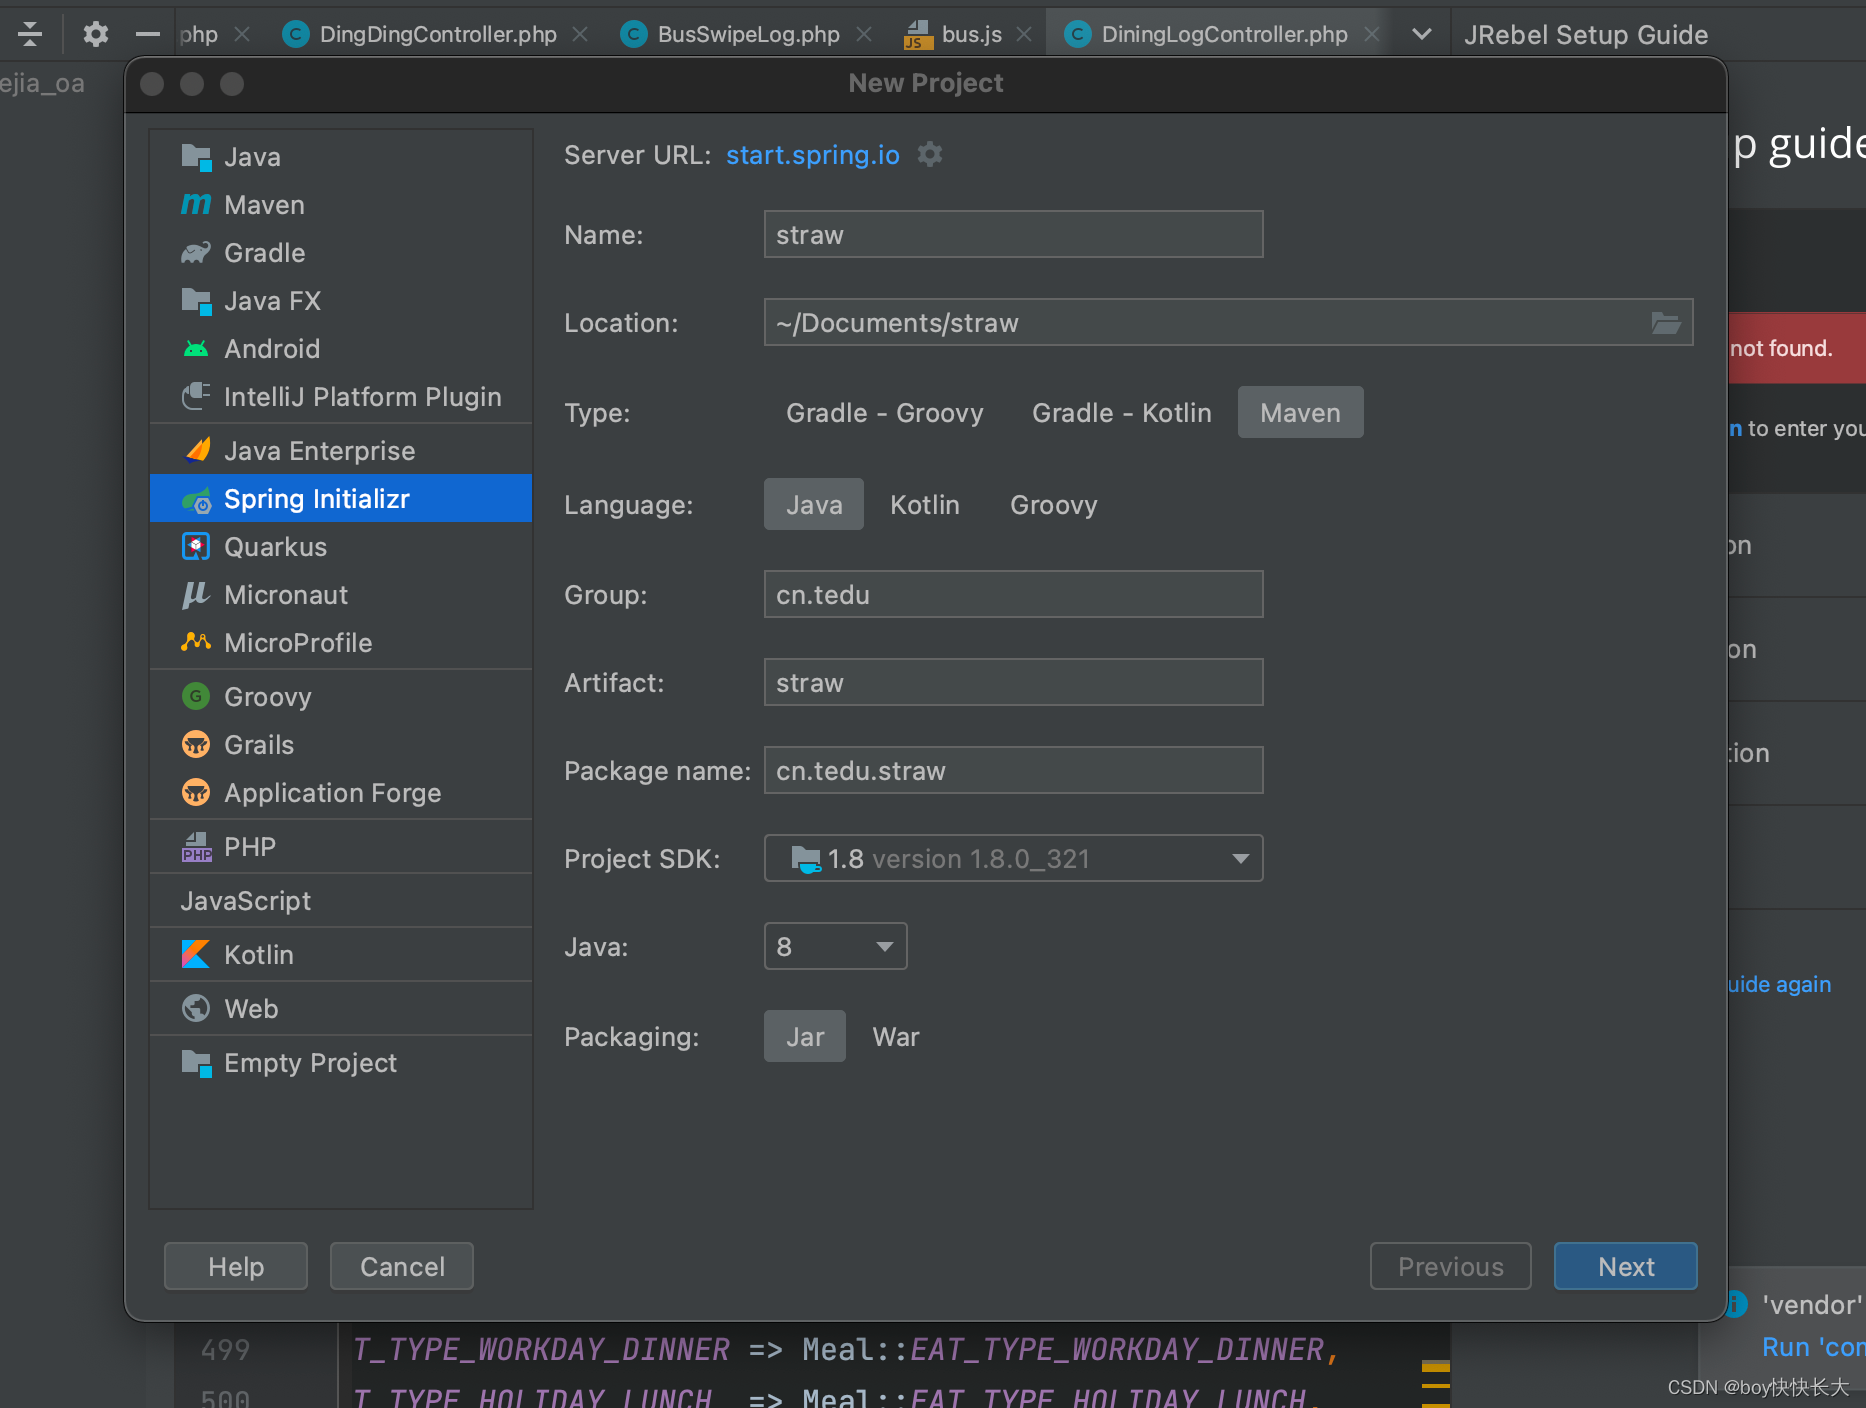The height and width of the screenshot is (1408, 1866).
Task: Select the IntelliJ Platform Plugin icon
Action: click(196, 397)
